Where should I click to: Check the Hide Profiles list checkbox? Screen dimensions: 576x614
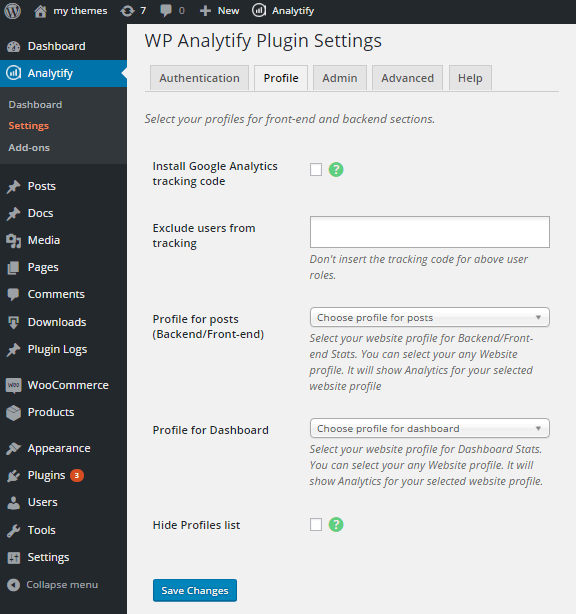coord(316,524)
